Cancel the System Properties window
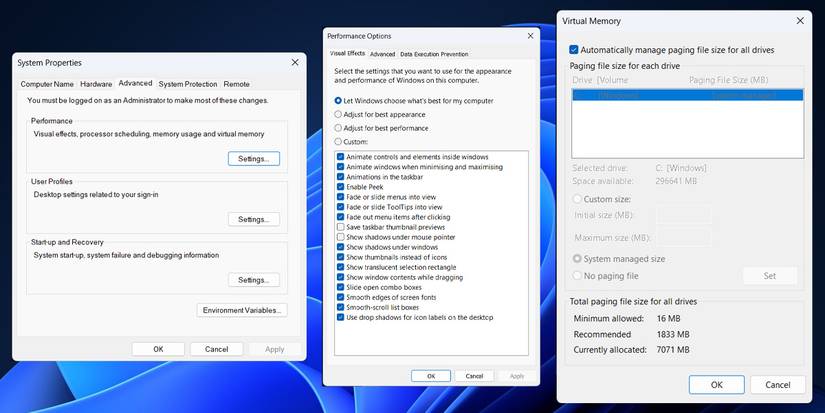The height and width of the screenshot is (413, 825). coord(216,349)
